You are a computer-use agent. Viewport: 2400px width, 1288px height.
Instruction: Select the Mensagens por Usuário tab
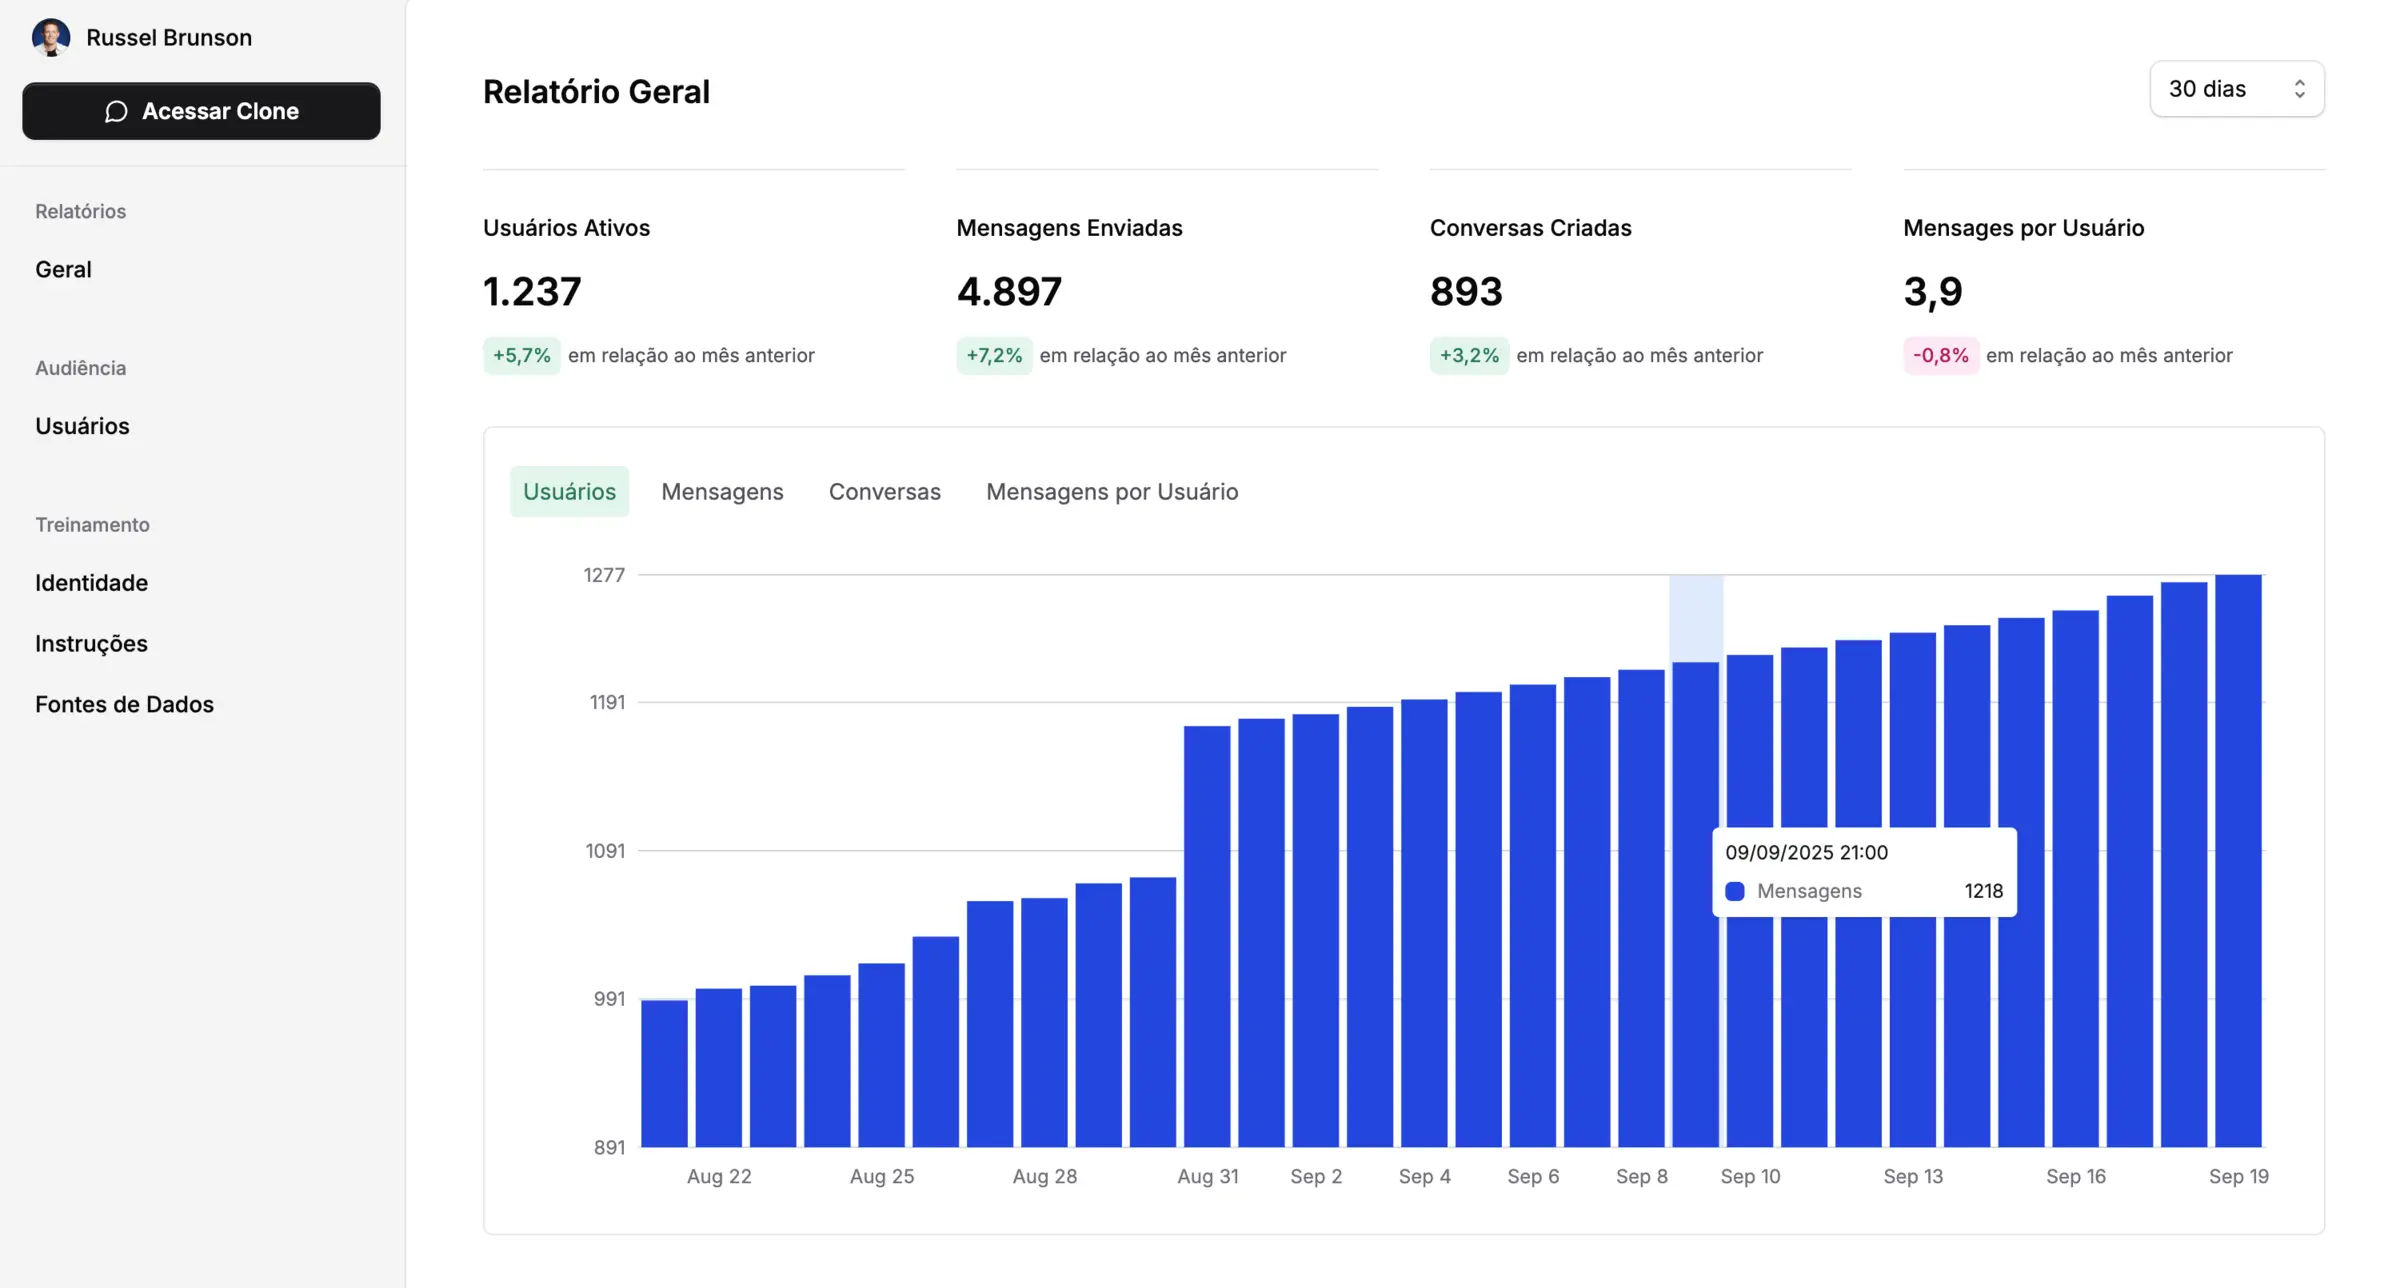(1112, 491)
